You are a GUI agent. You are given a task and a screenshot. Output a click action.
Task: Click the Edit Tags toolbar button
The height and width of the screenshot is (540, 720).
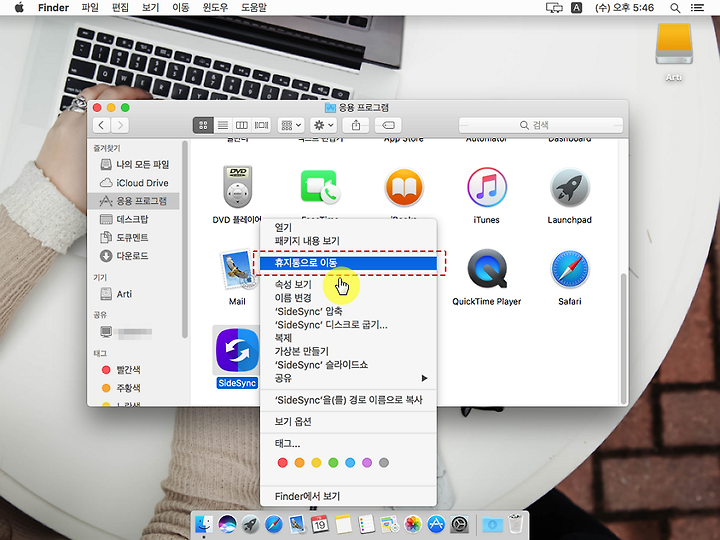tap(388, 125)
